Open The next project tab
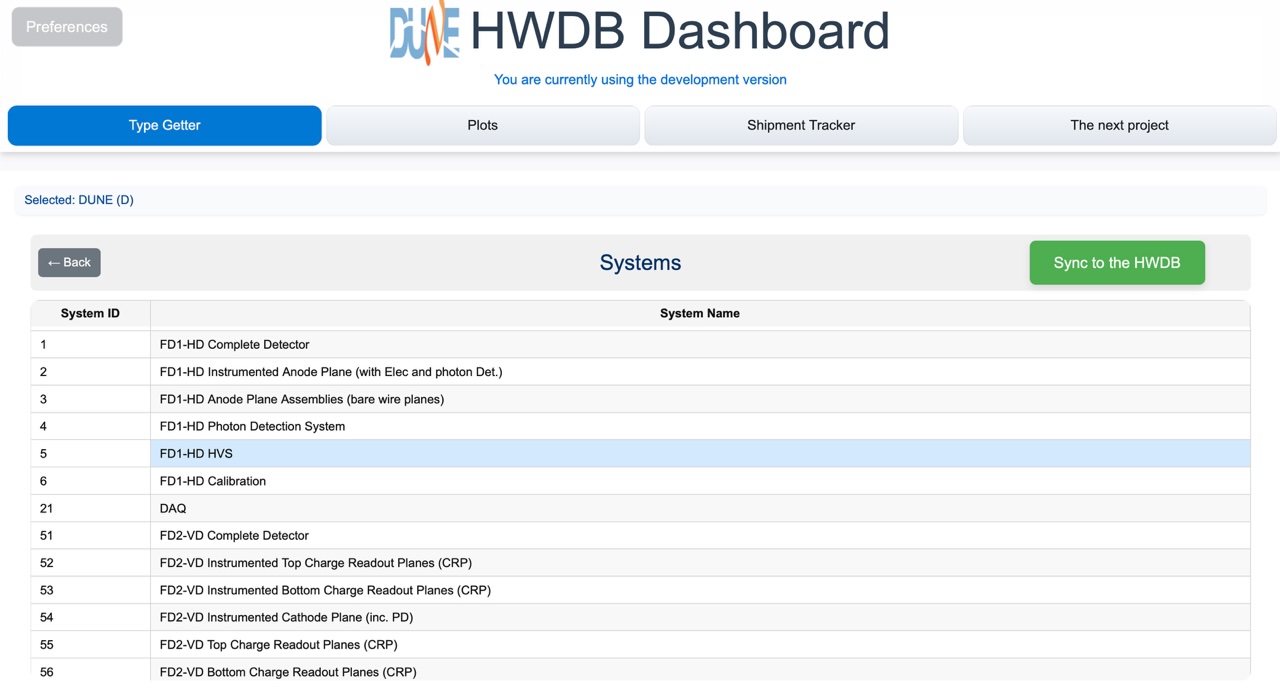 (x=1119, y=125)
